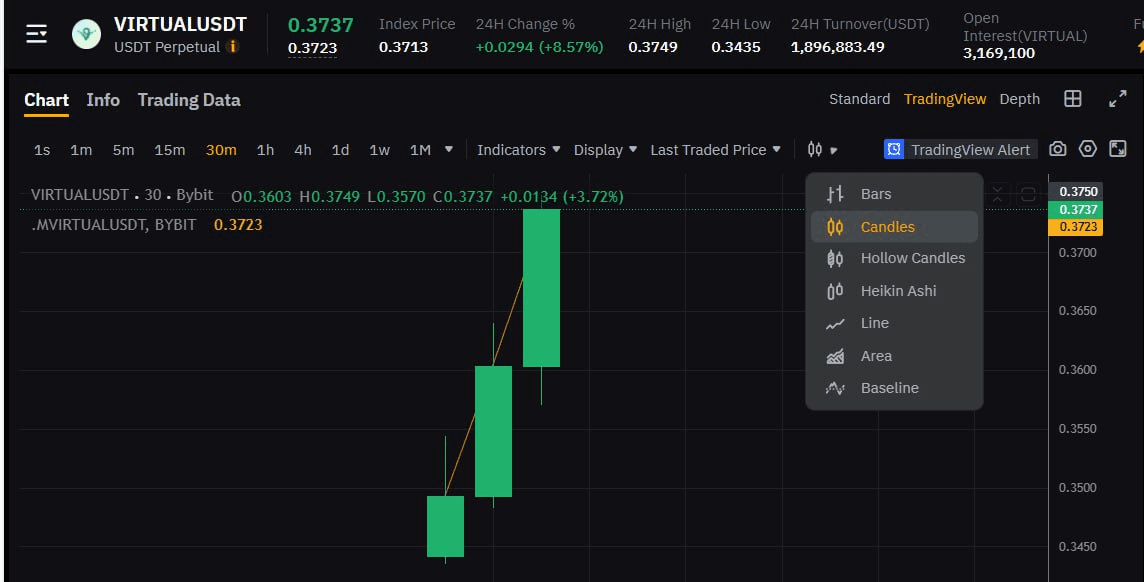Screen dimensions: 1144x582
Task: Open the Last Traded Price dropdown
Action: pos(716,150)
